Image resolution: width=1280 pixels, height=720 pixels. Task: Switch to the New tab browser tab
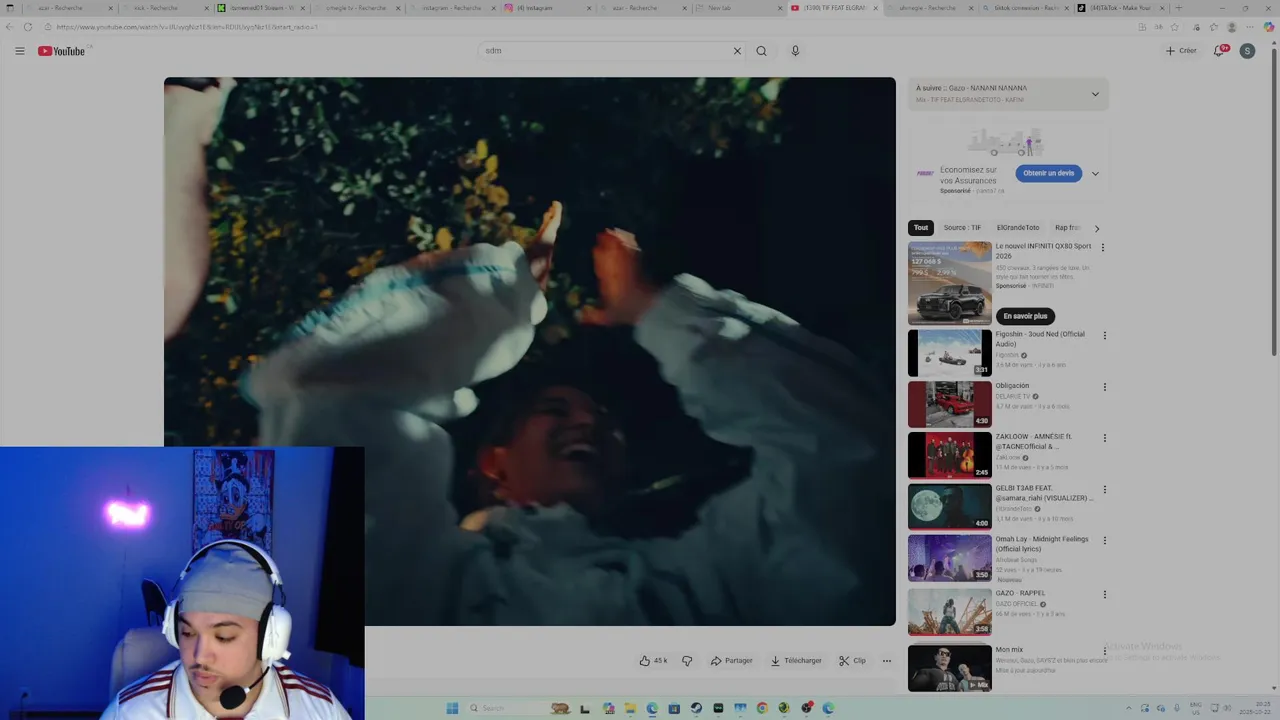pyautogui.click(x=738, y=8)
